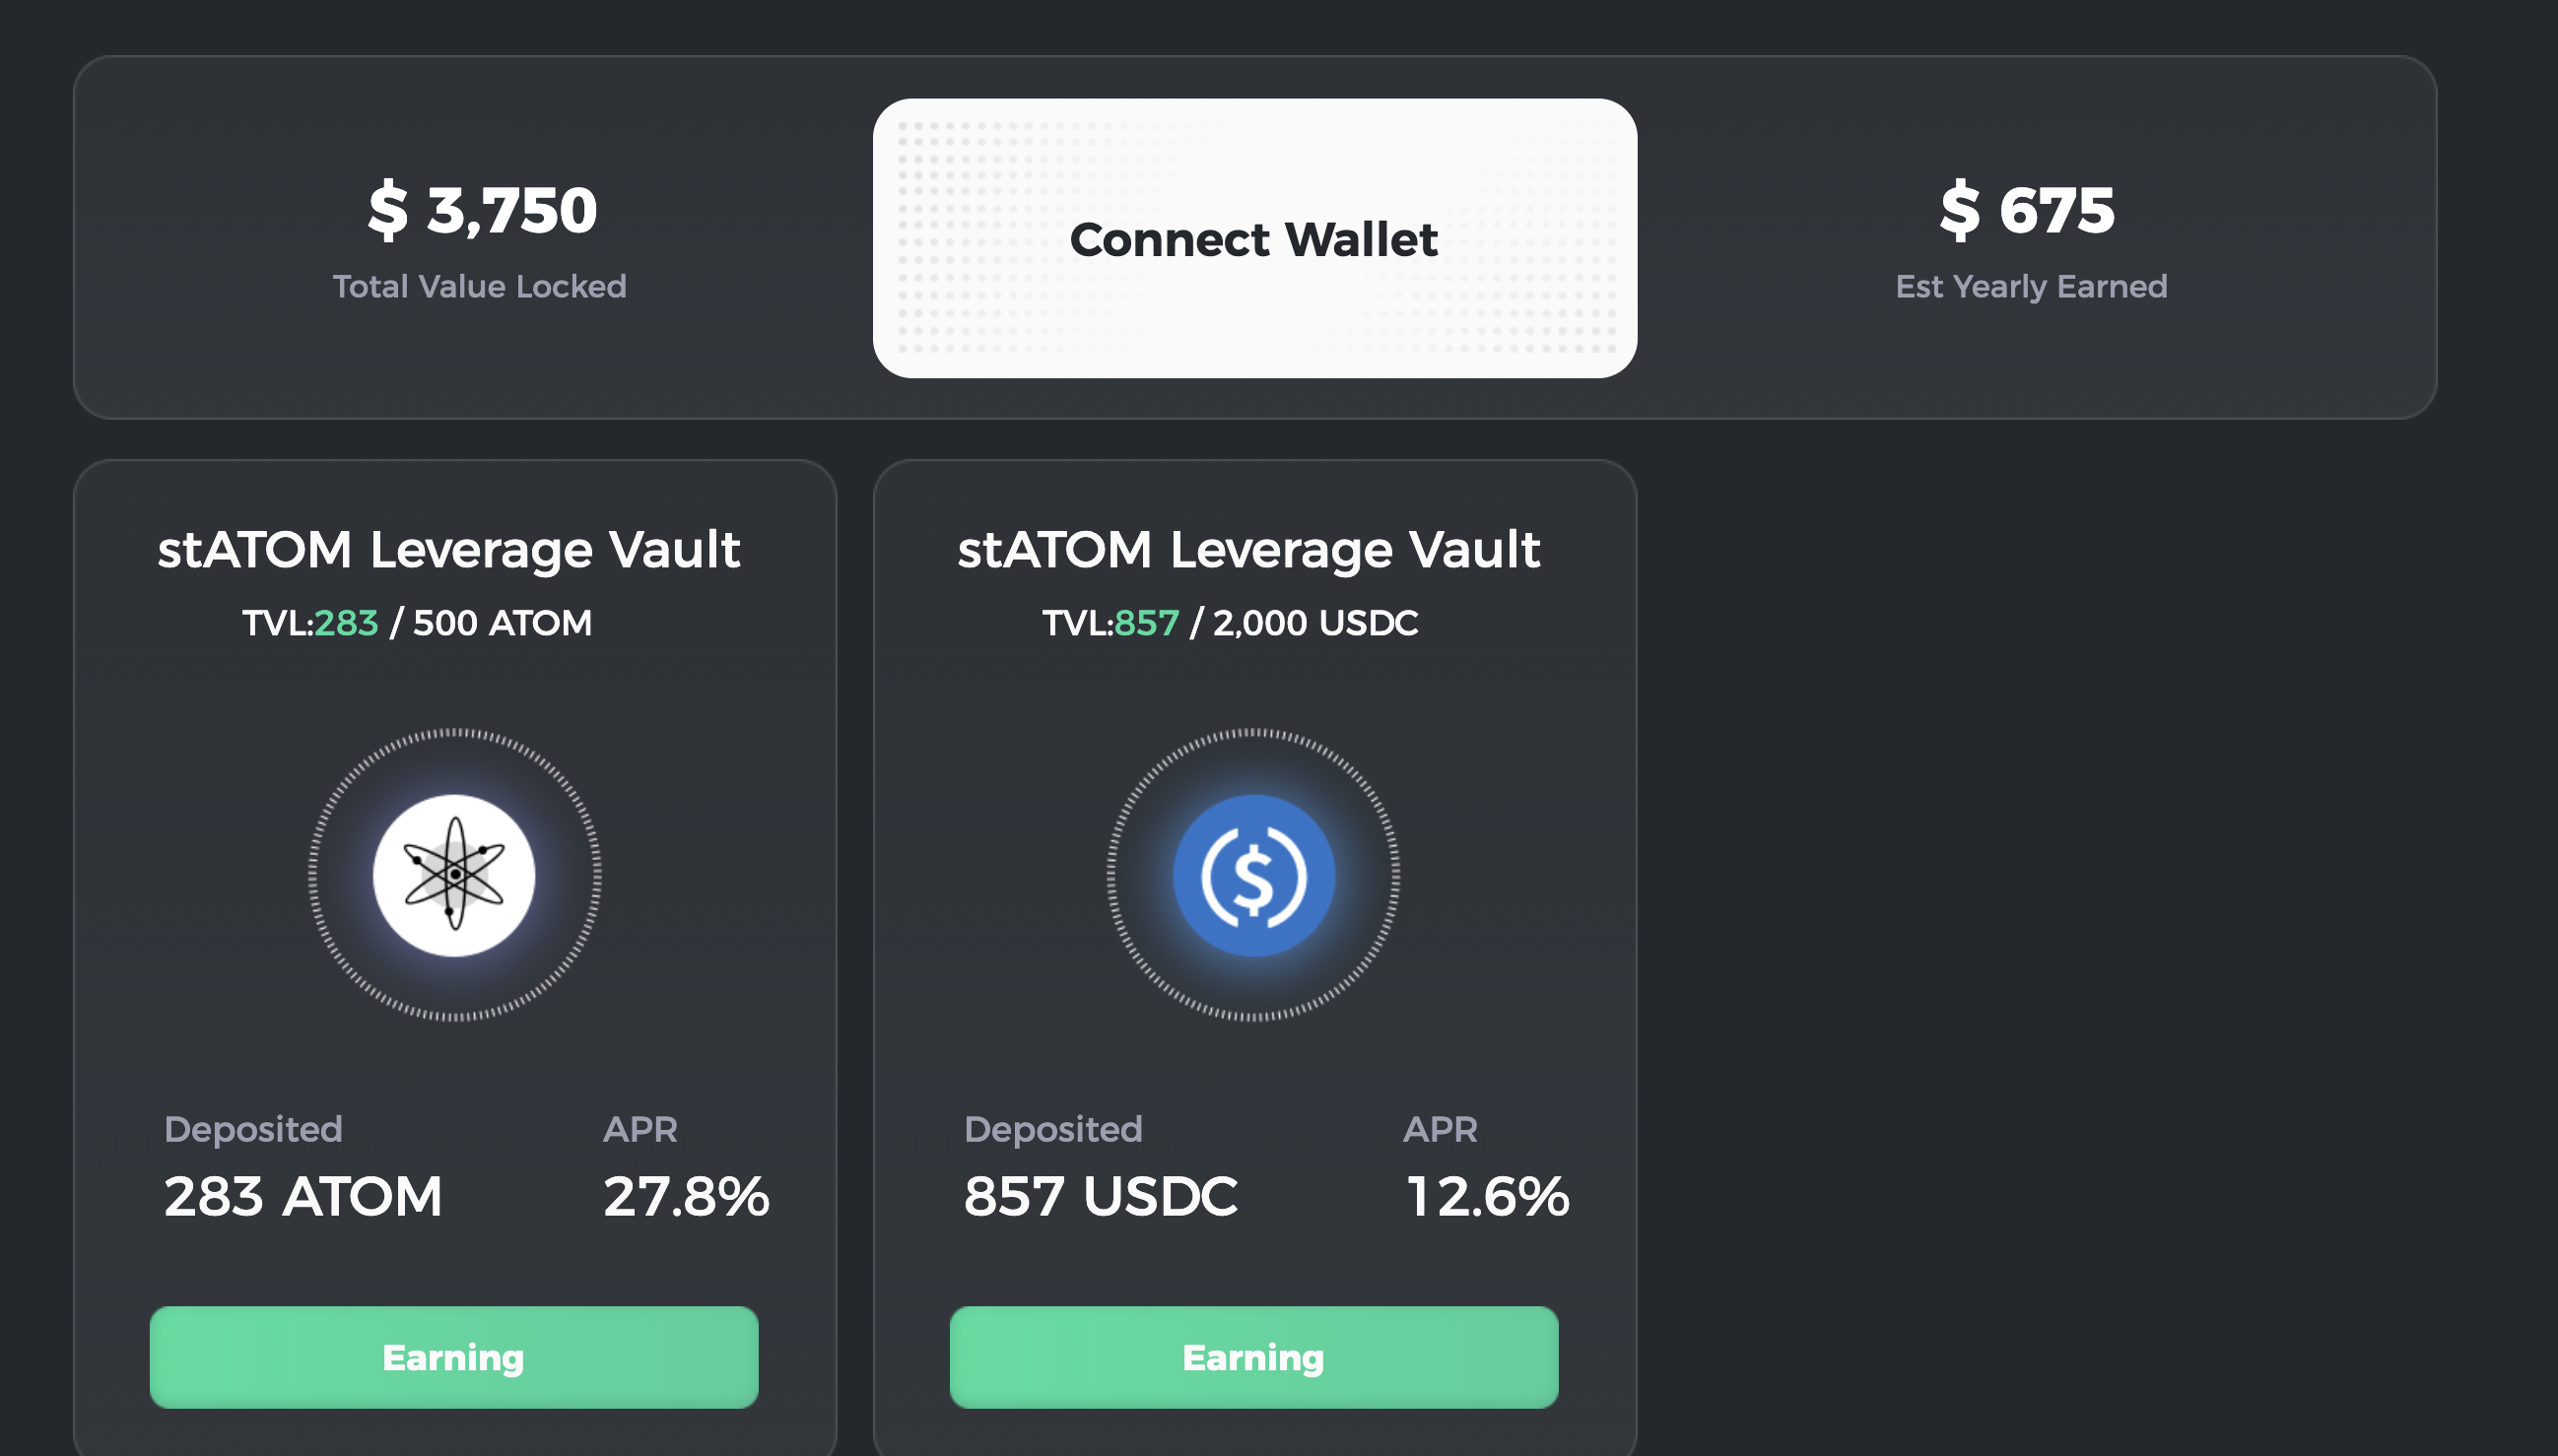Select the circular progress ring around USDC icon
Screen dimensions: 2558x1456
tap(1255, 735)
